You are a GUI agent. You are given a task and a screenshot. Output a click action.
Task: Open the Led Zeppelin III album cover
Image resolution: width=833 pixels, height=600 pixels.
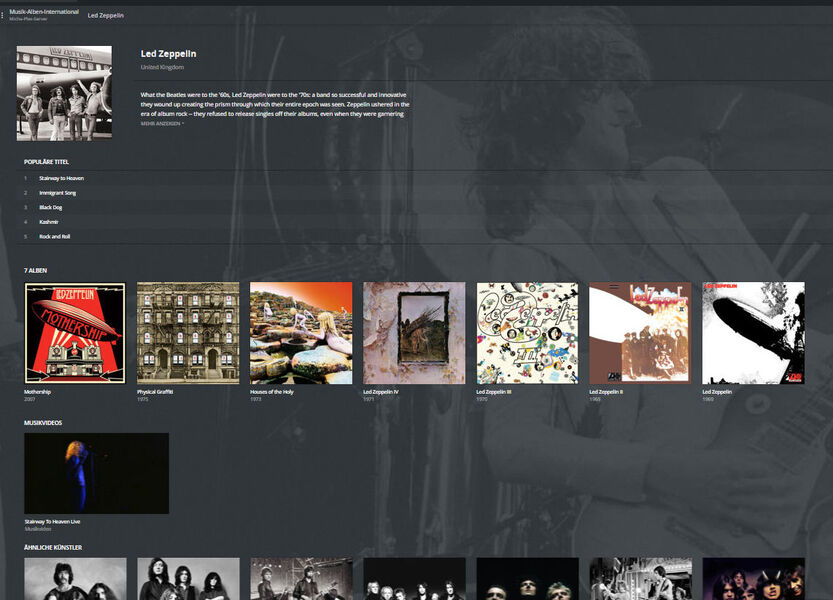tap(528, 333)
